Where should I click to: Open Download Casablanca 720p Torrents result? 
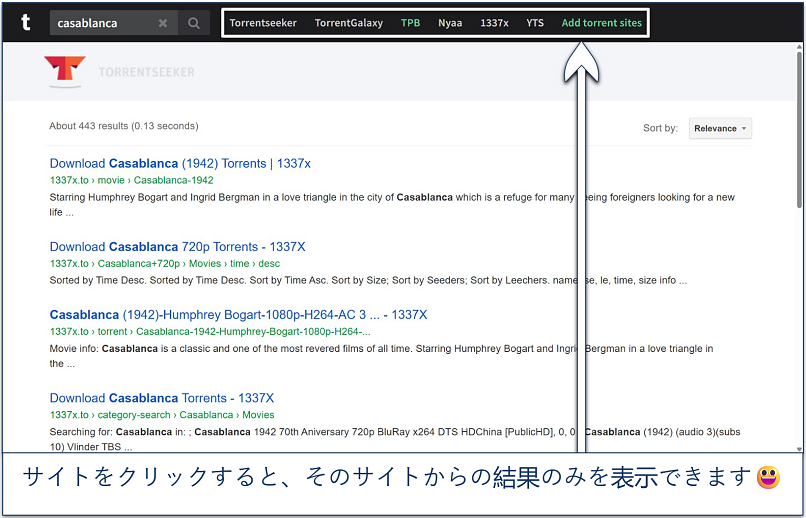[x=177, y=246]
